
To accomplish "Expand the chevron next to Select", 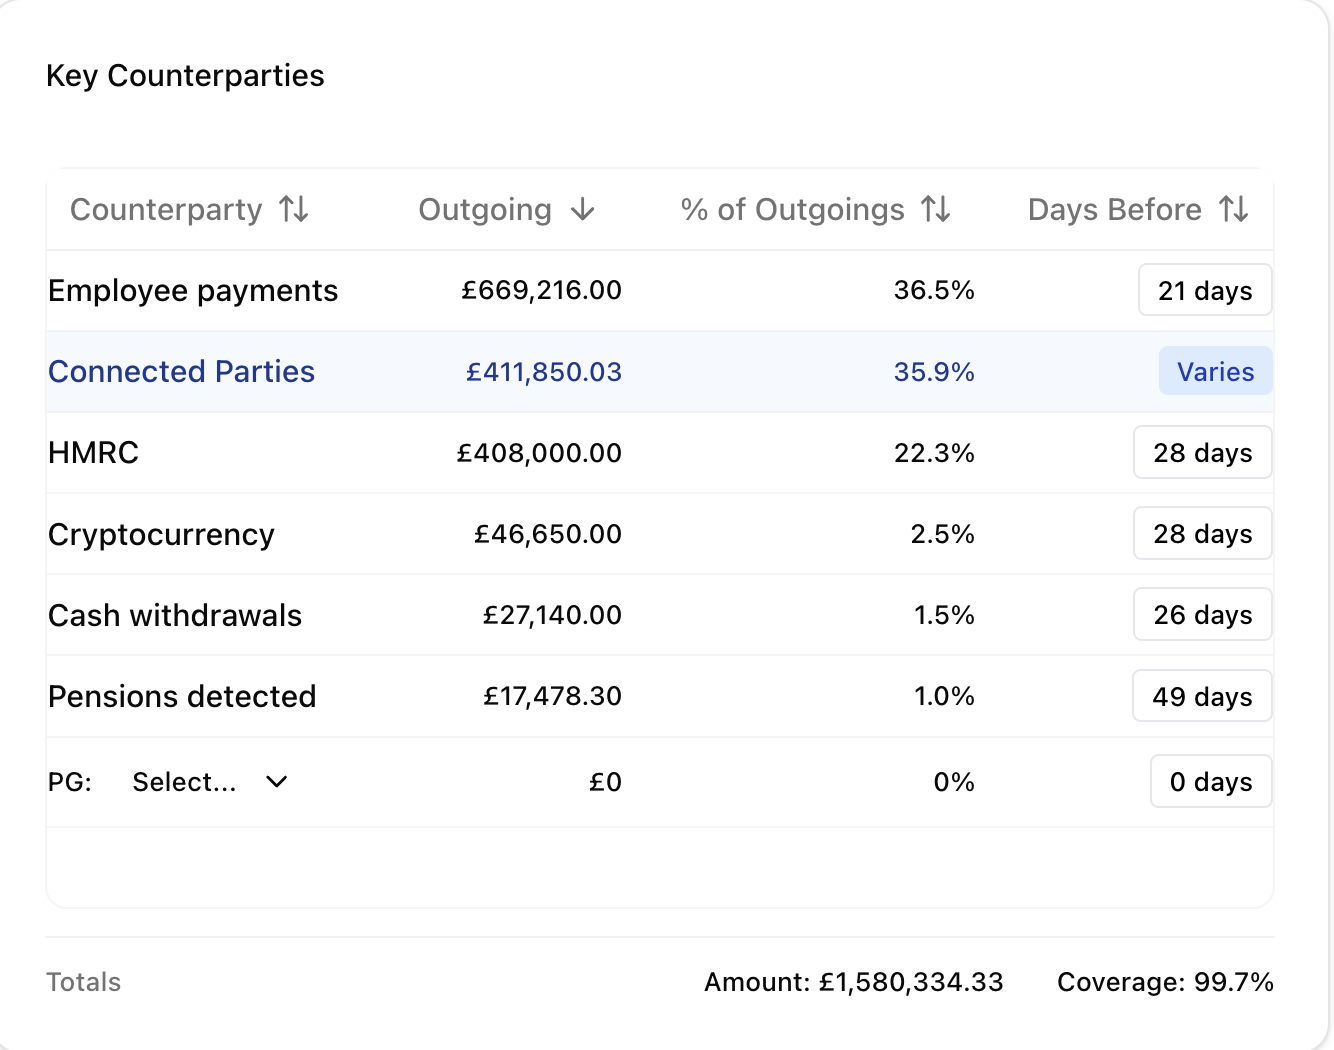I will 275,781.
